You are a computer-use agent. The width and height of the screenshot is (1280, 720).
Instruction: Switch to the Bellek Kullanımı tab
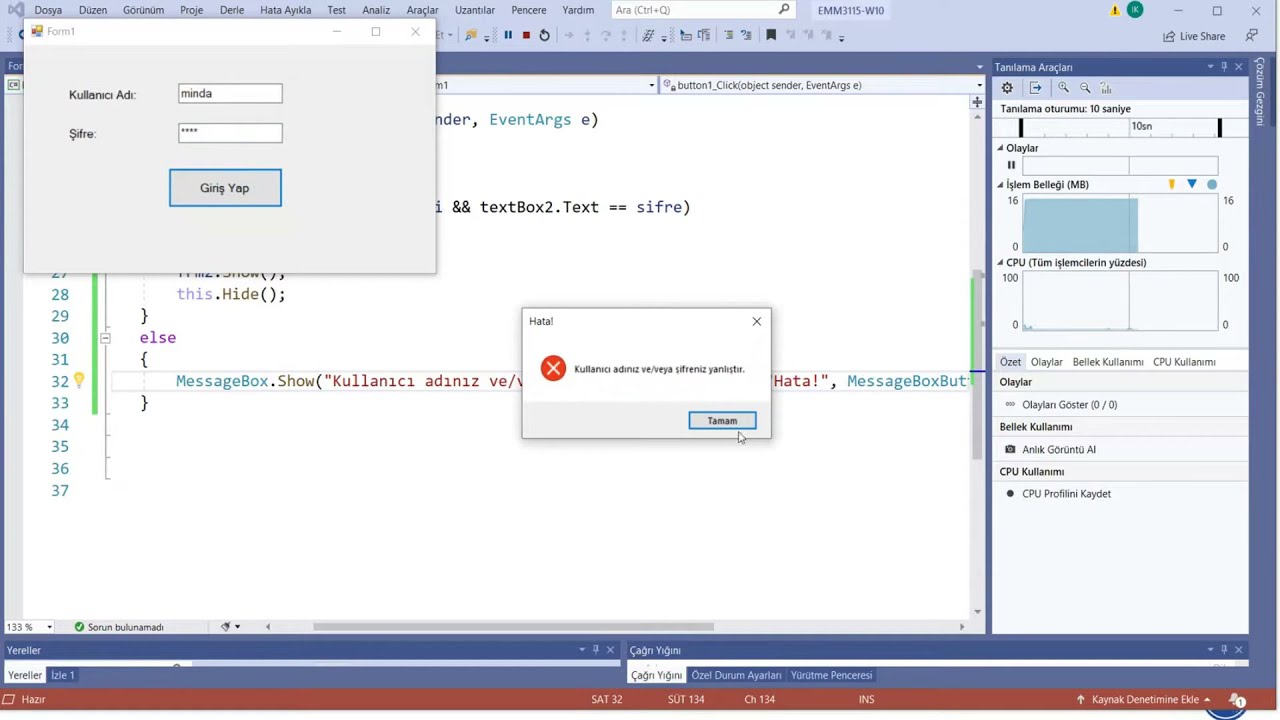tap(1107, 362)
